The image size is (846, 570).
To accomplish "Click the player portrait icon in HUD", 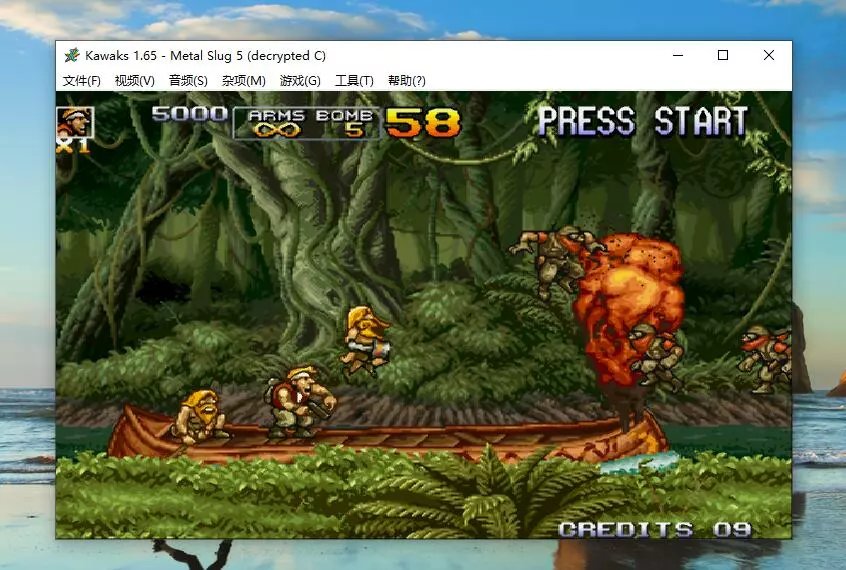I will [x=75, y=122].
